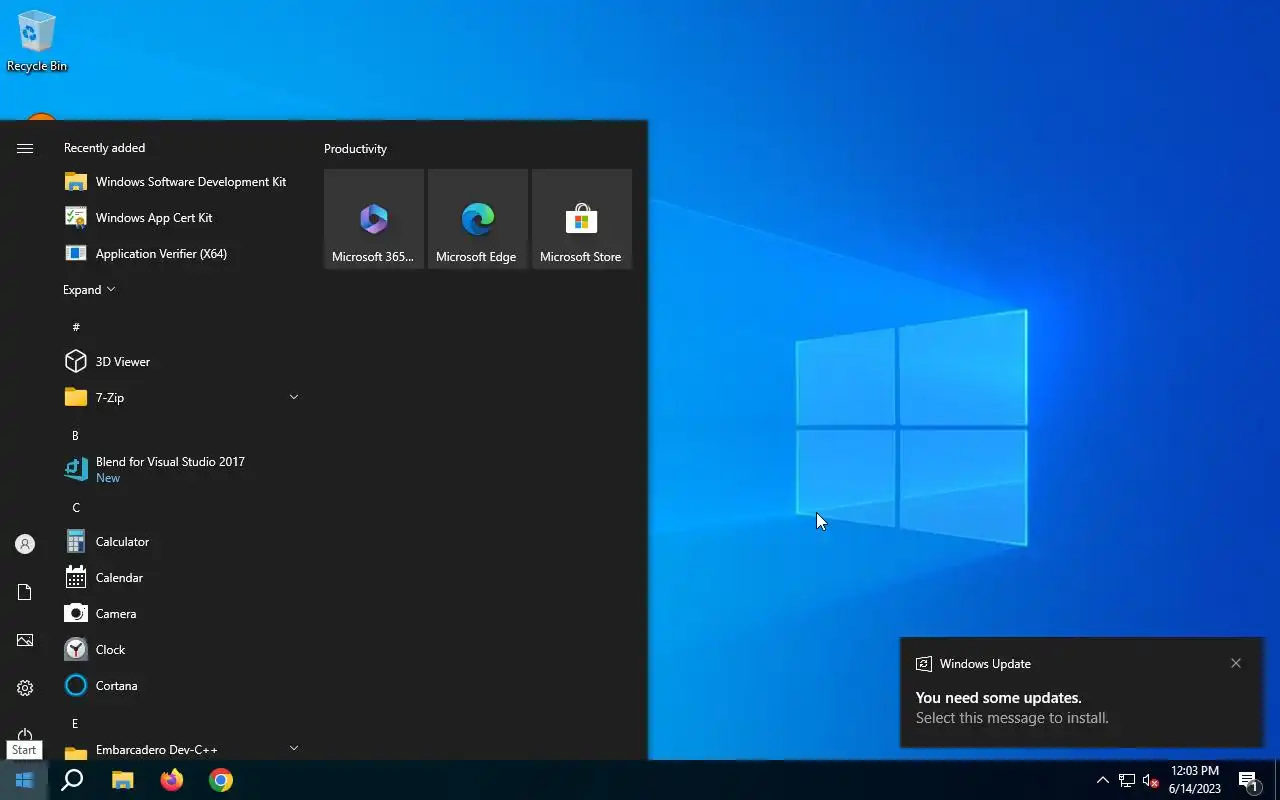Click the Recently added heading
Image resolution: width=1280 pixels, height=800 pixels.
(104, 148)
